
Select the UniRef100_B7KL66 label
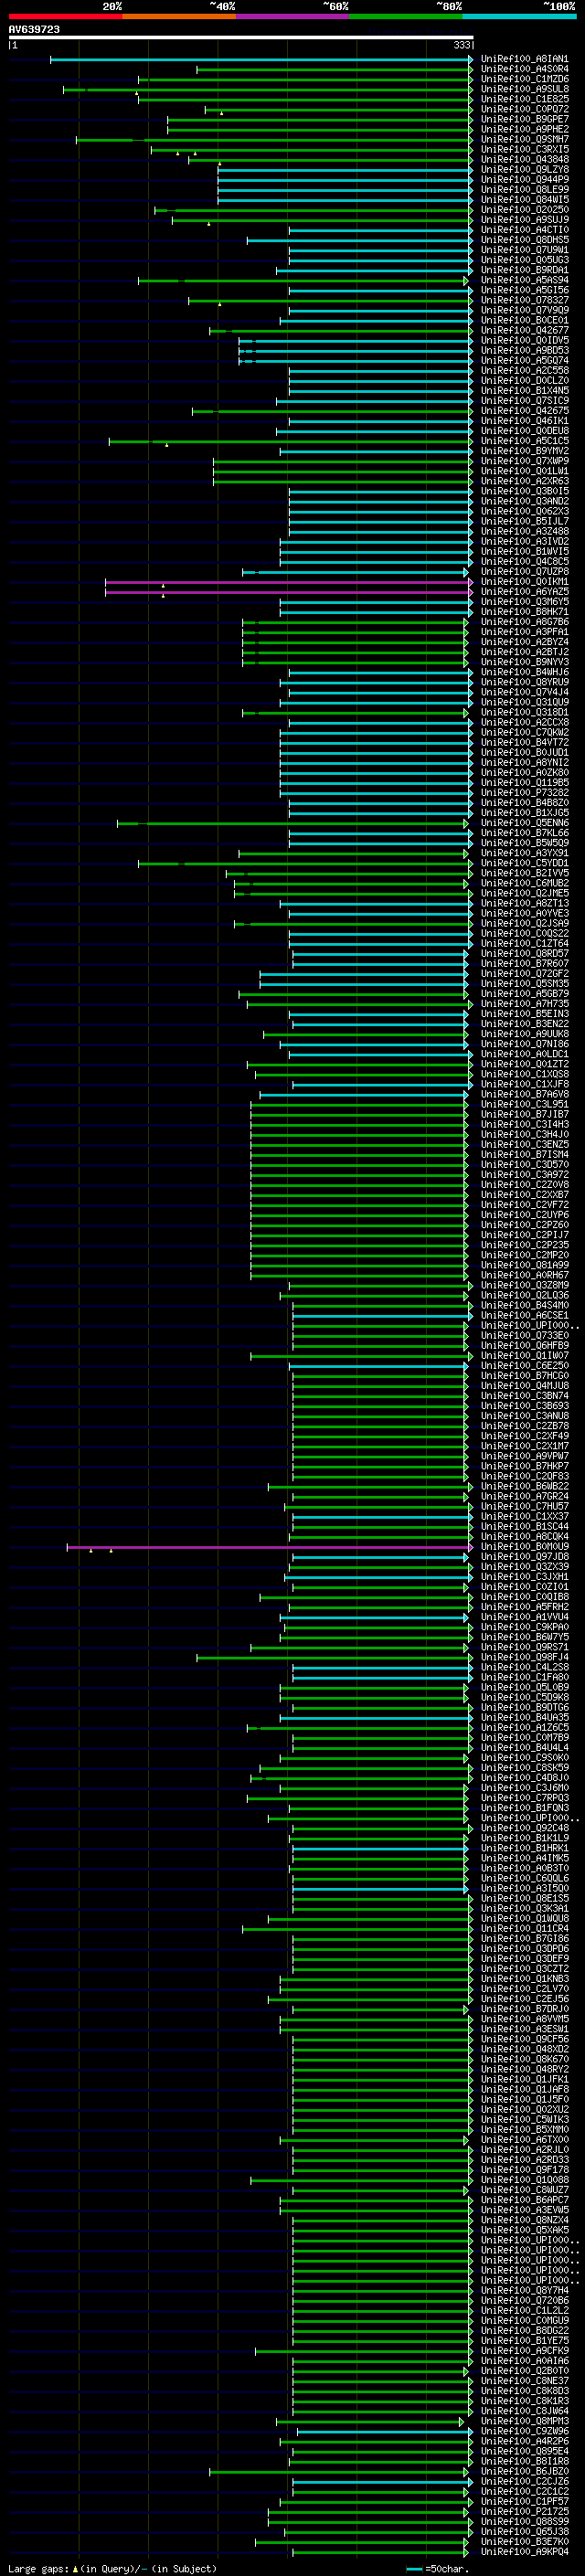click(524, 833)
